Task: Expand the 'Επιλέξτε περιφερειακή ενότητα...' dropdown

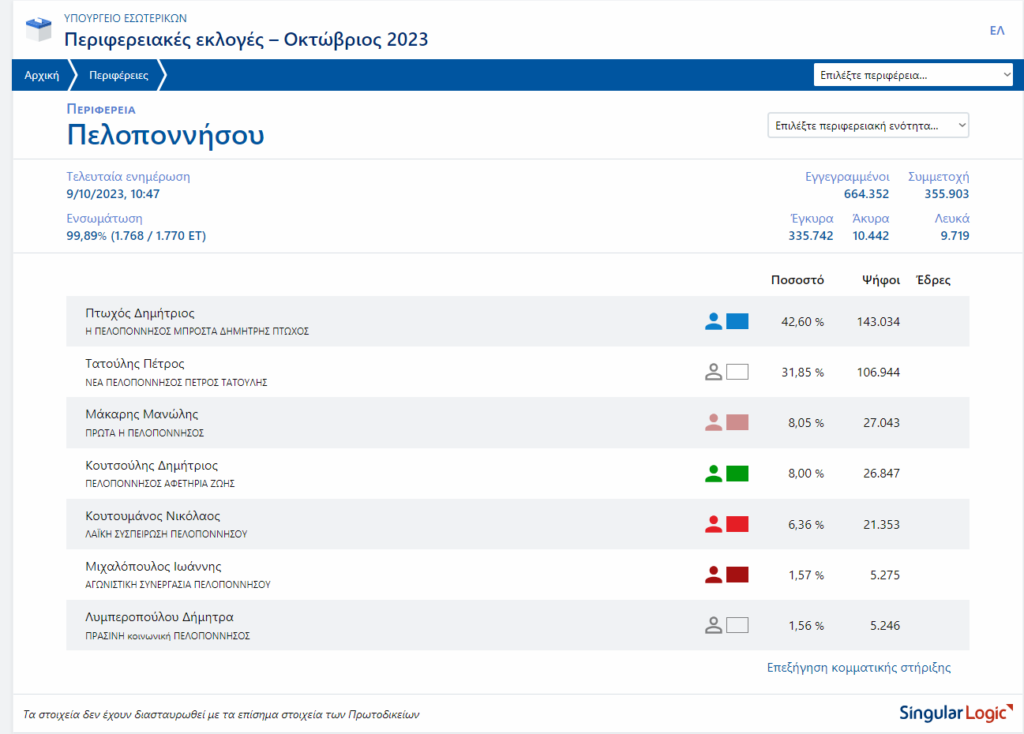Action: [x=868, y=126]
